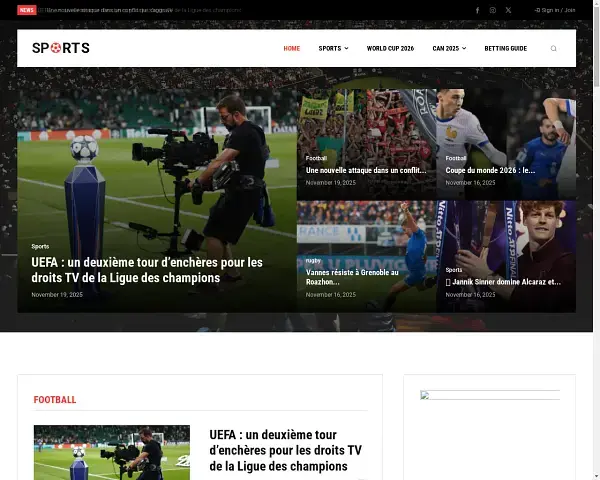Image resolution: width=600 pixels, height=480 pixels.
Task: Go to the HOME menu item
Action: (x=291, y=48)
